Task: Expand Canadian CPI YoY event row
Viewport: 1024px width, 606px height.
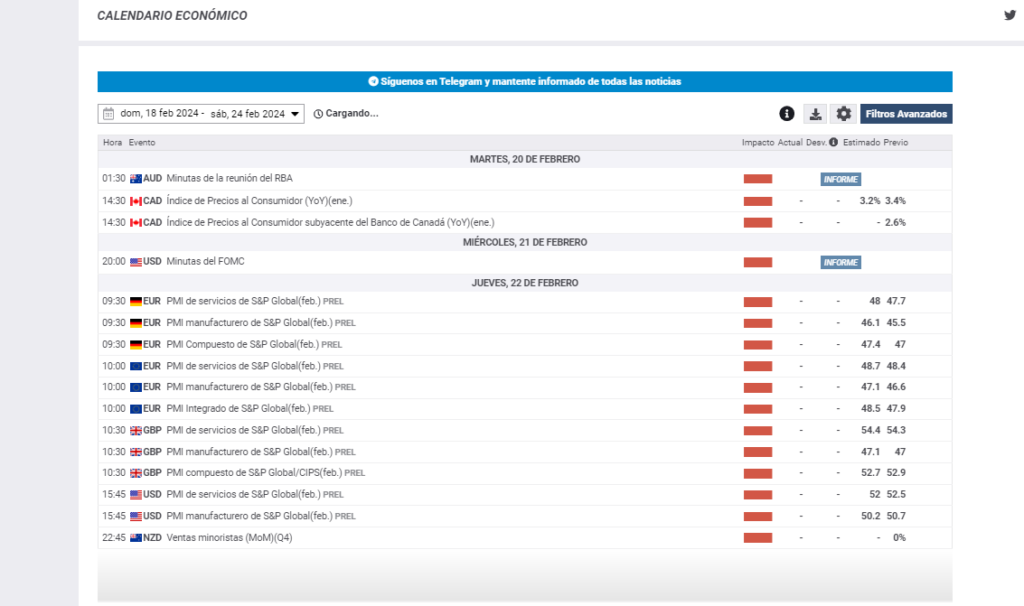Action: tap(258, 201)
